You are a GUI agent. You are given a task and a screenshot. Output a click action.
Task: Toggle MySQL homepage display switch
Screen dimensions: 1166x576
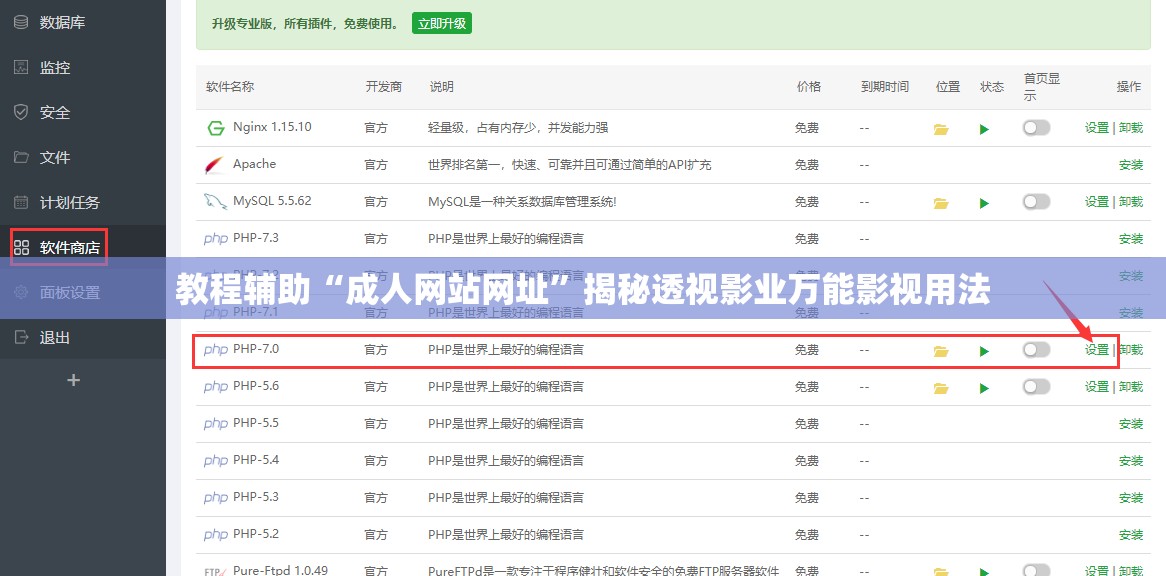click(x=1037, y=201)
